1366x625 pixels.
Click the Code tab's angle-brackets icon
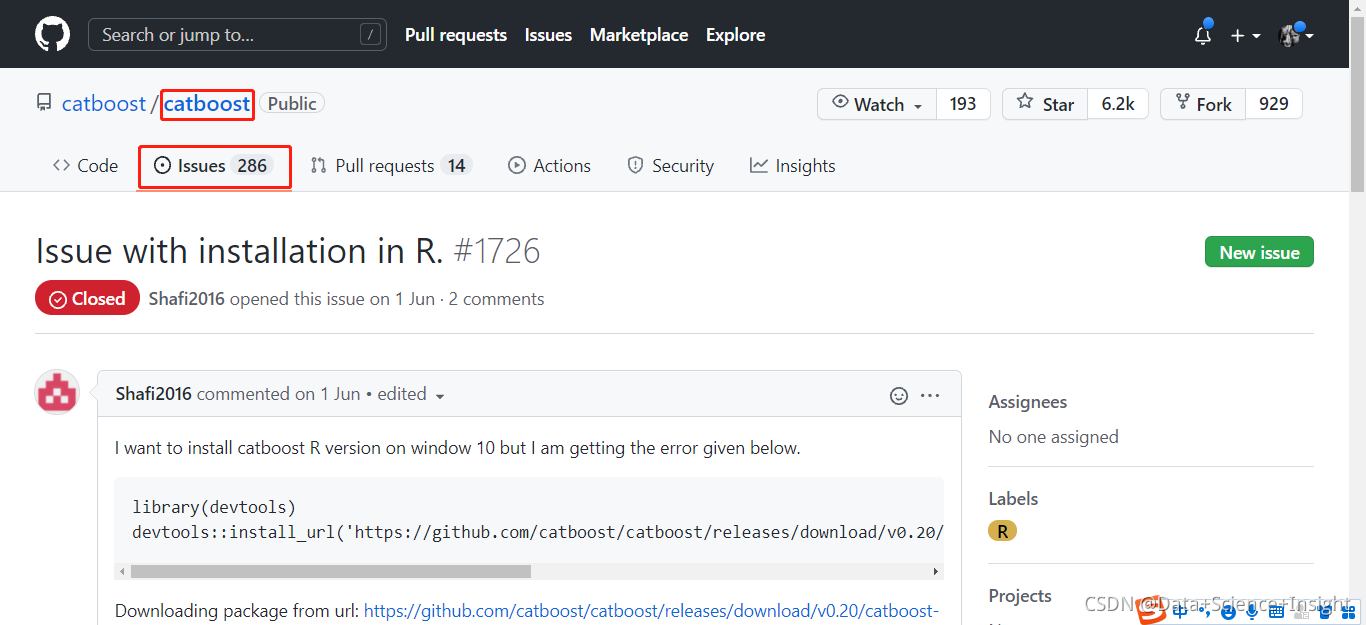pyautogui.click(x=60, y=165)
